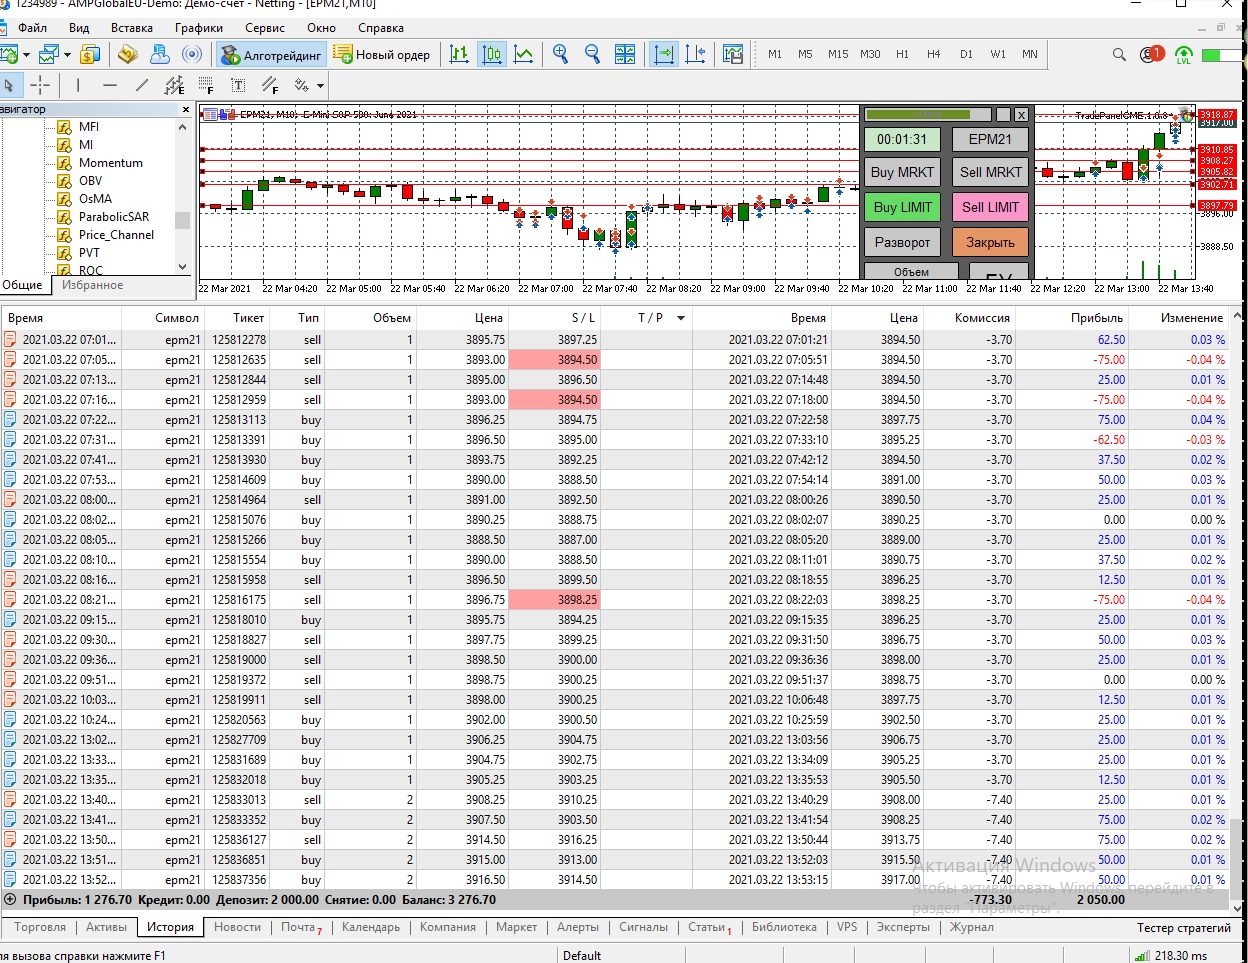Toggle the Алготрейдинг algo trading button
1248x963 pixels.
[x=271, y=54]
